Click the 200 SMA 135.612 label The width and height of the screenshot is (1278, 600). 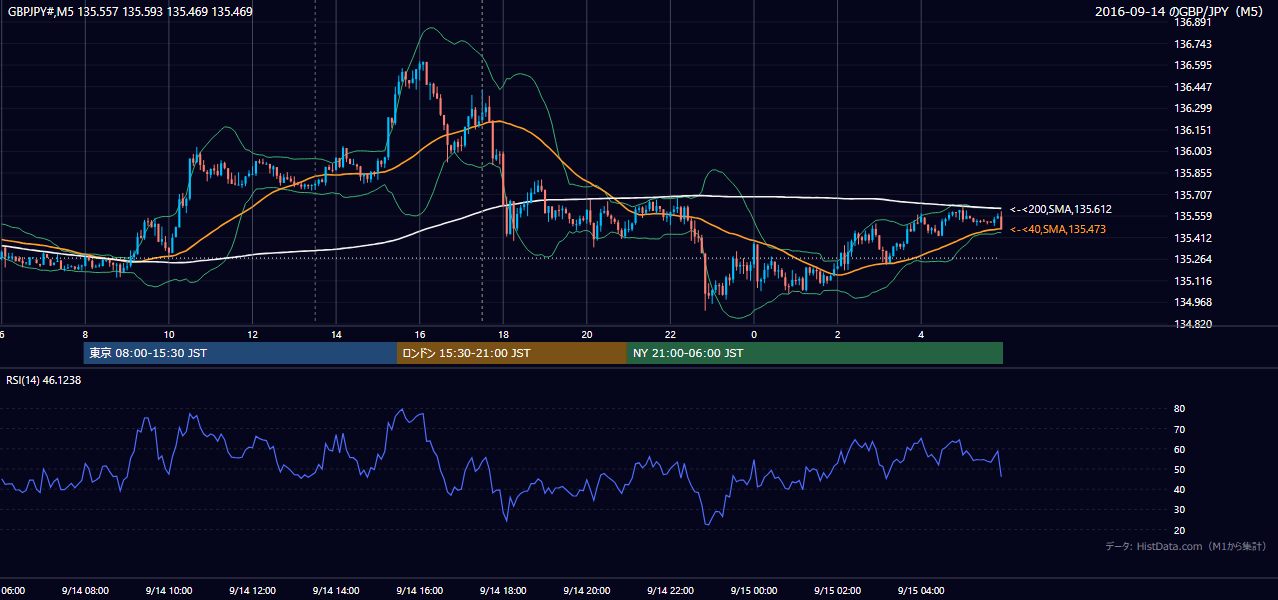1060,210
